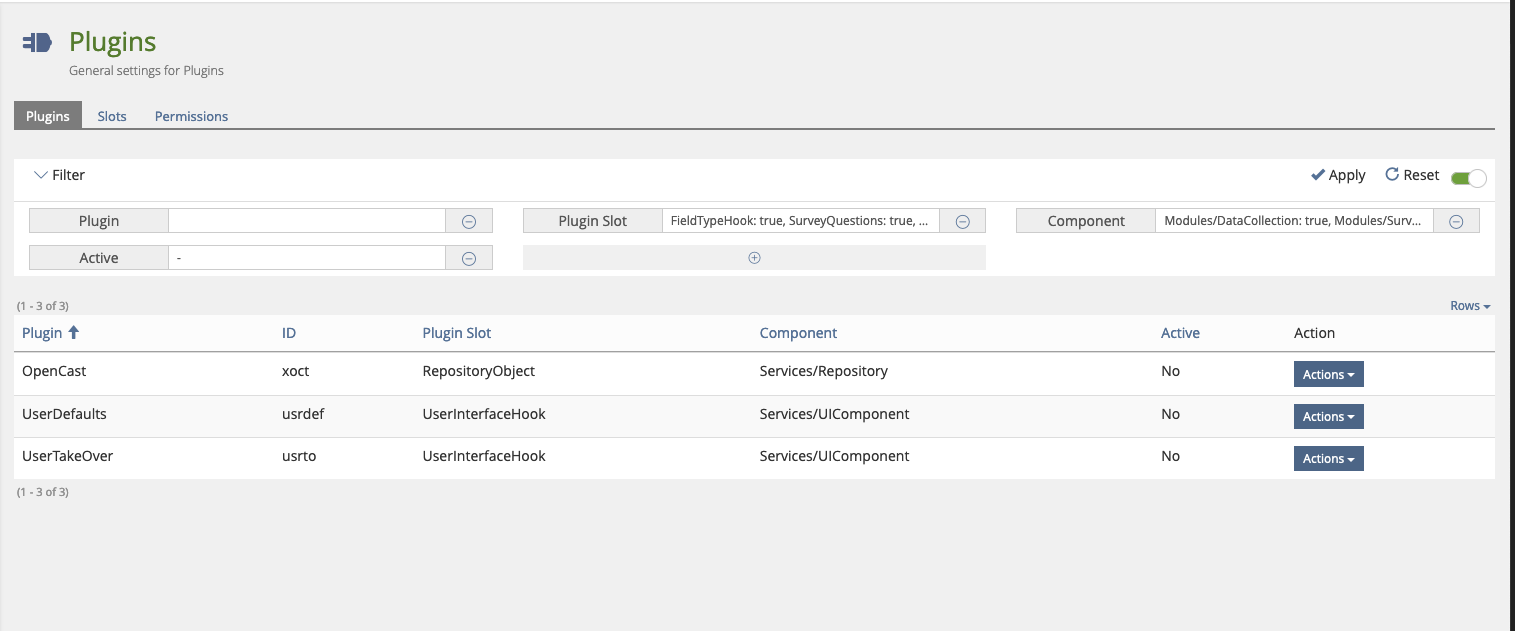Open Actions dropdown for UserDefaults
This screenshot has width=1515, height=631.
pos(1328,416)
